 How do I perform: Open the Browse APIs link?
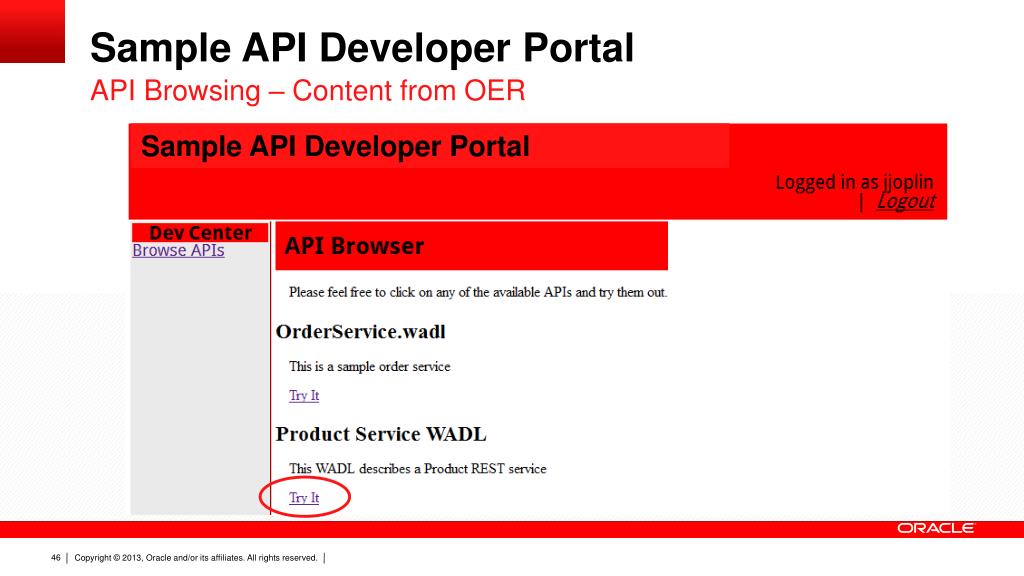(x=178, y=251)
